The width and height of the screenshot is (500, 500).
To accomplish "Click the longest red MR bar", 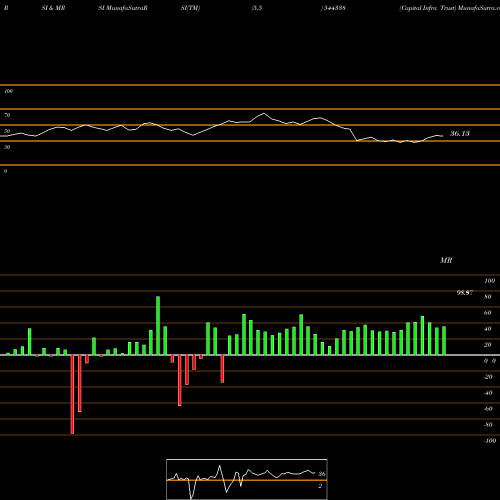I will [72, 394].
